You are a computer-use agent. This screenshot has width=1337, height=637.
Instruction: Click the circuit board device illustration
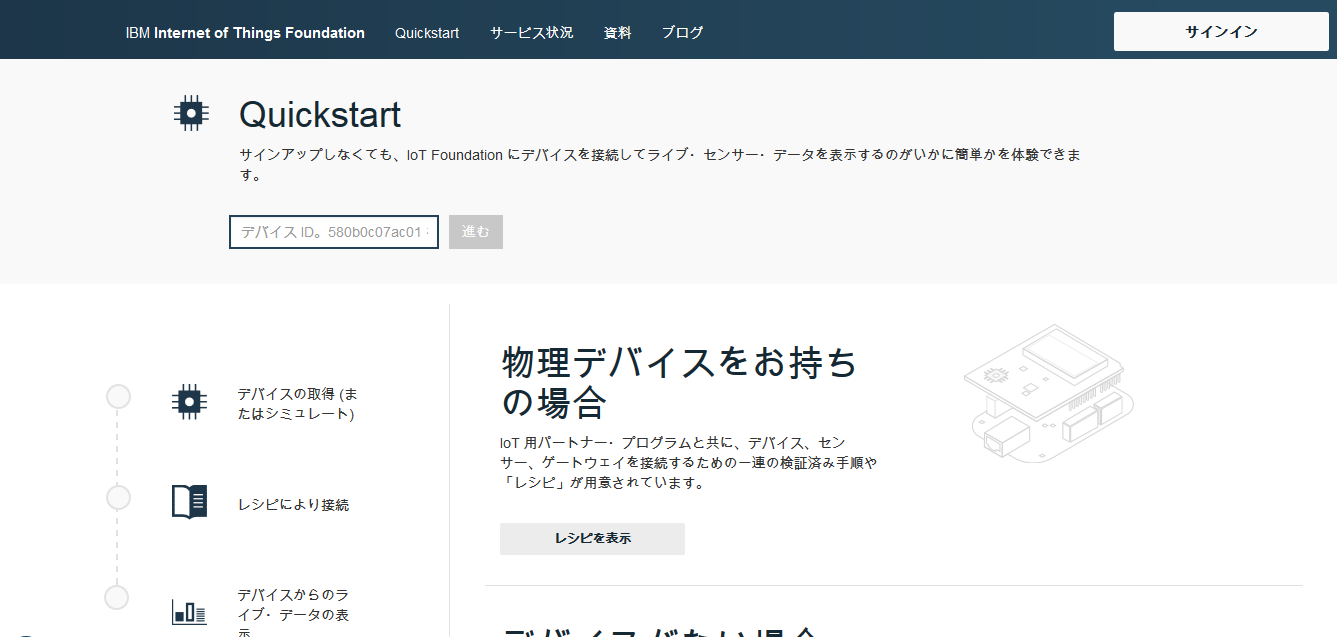(x=1049, y=393)
